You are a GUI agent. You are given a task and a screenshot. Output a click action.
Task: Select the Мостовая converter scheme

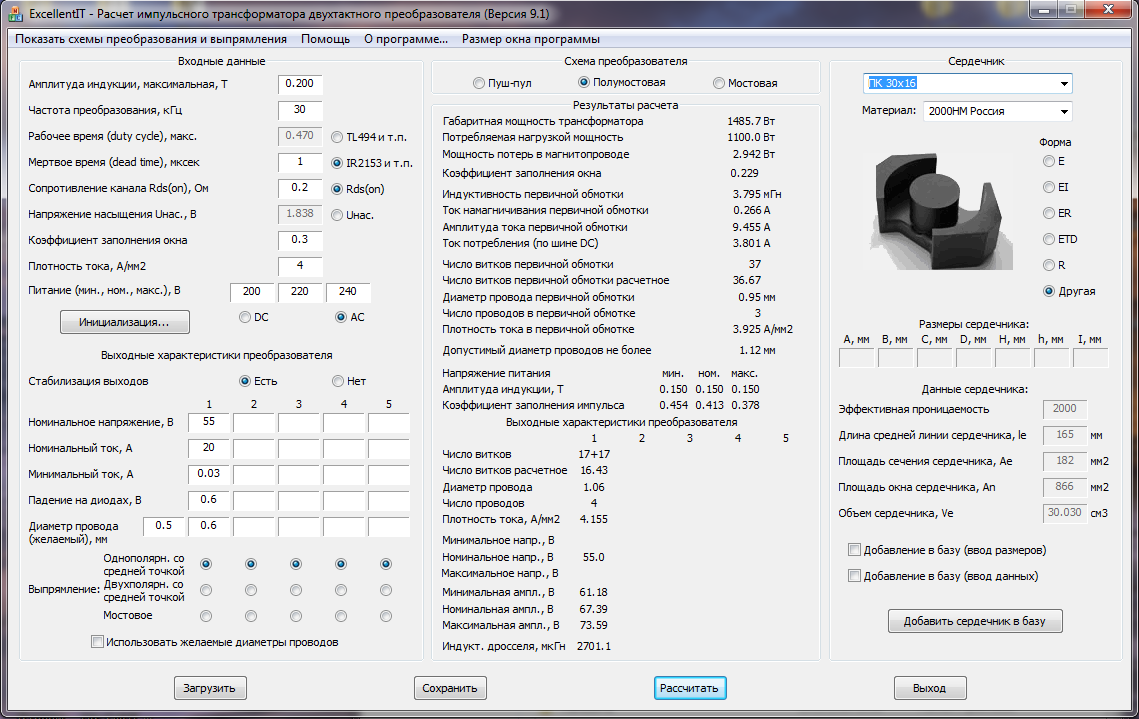(x=719, y=83)
